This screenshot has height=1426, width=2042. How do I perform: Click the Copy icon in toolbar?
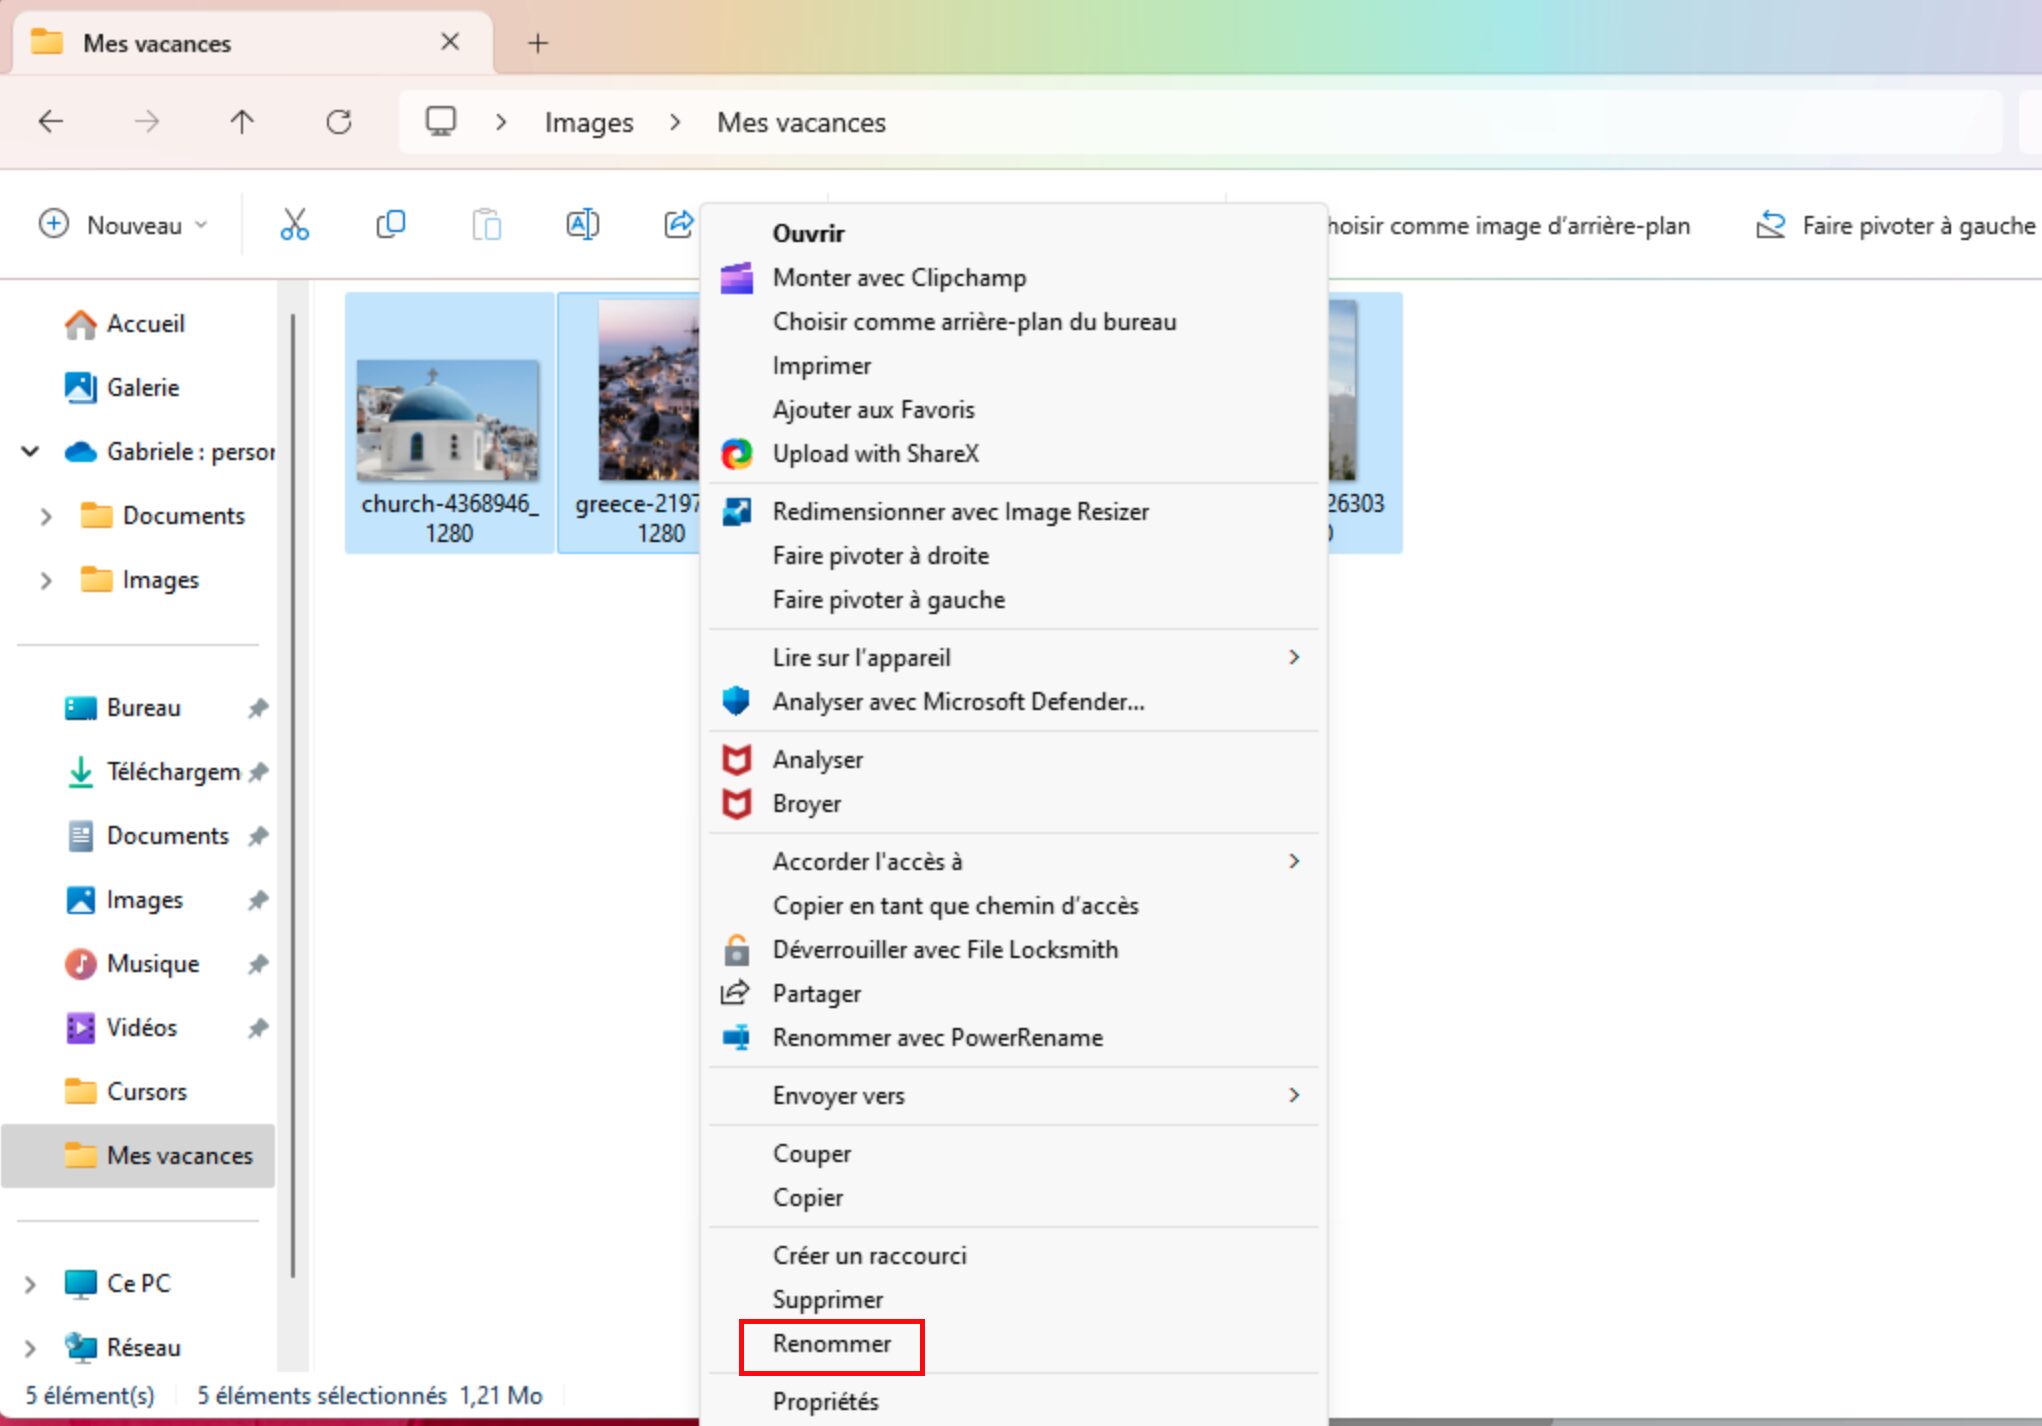pyautogui.click(x=390, y=225)
